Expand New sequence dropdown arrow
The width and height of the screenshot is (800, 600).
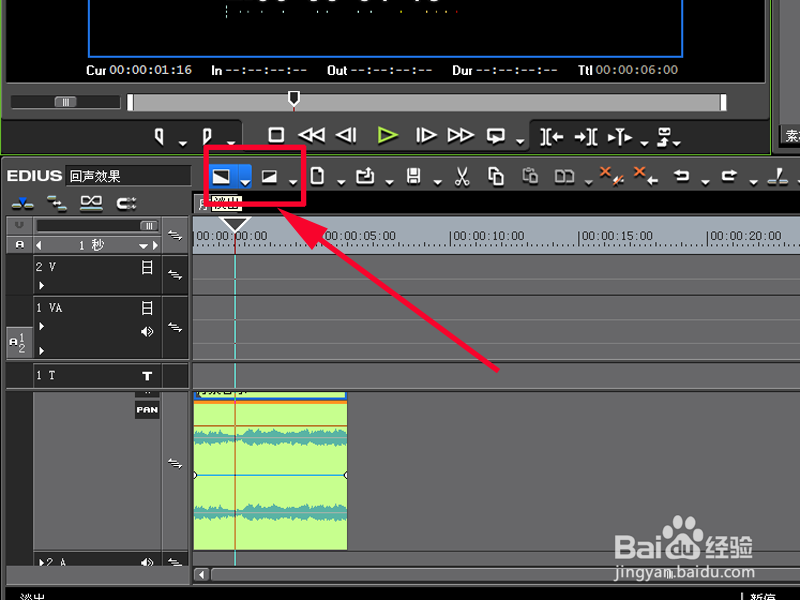coord(341,182)
